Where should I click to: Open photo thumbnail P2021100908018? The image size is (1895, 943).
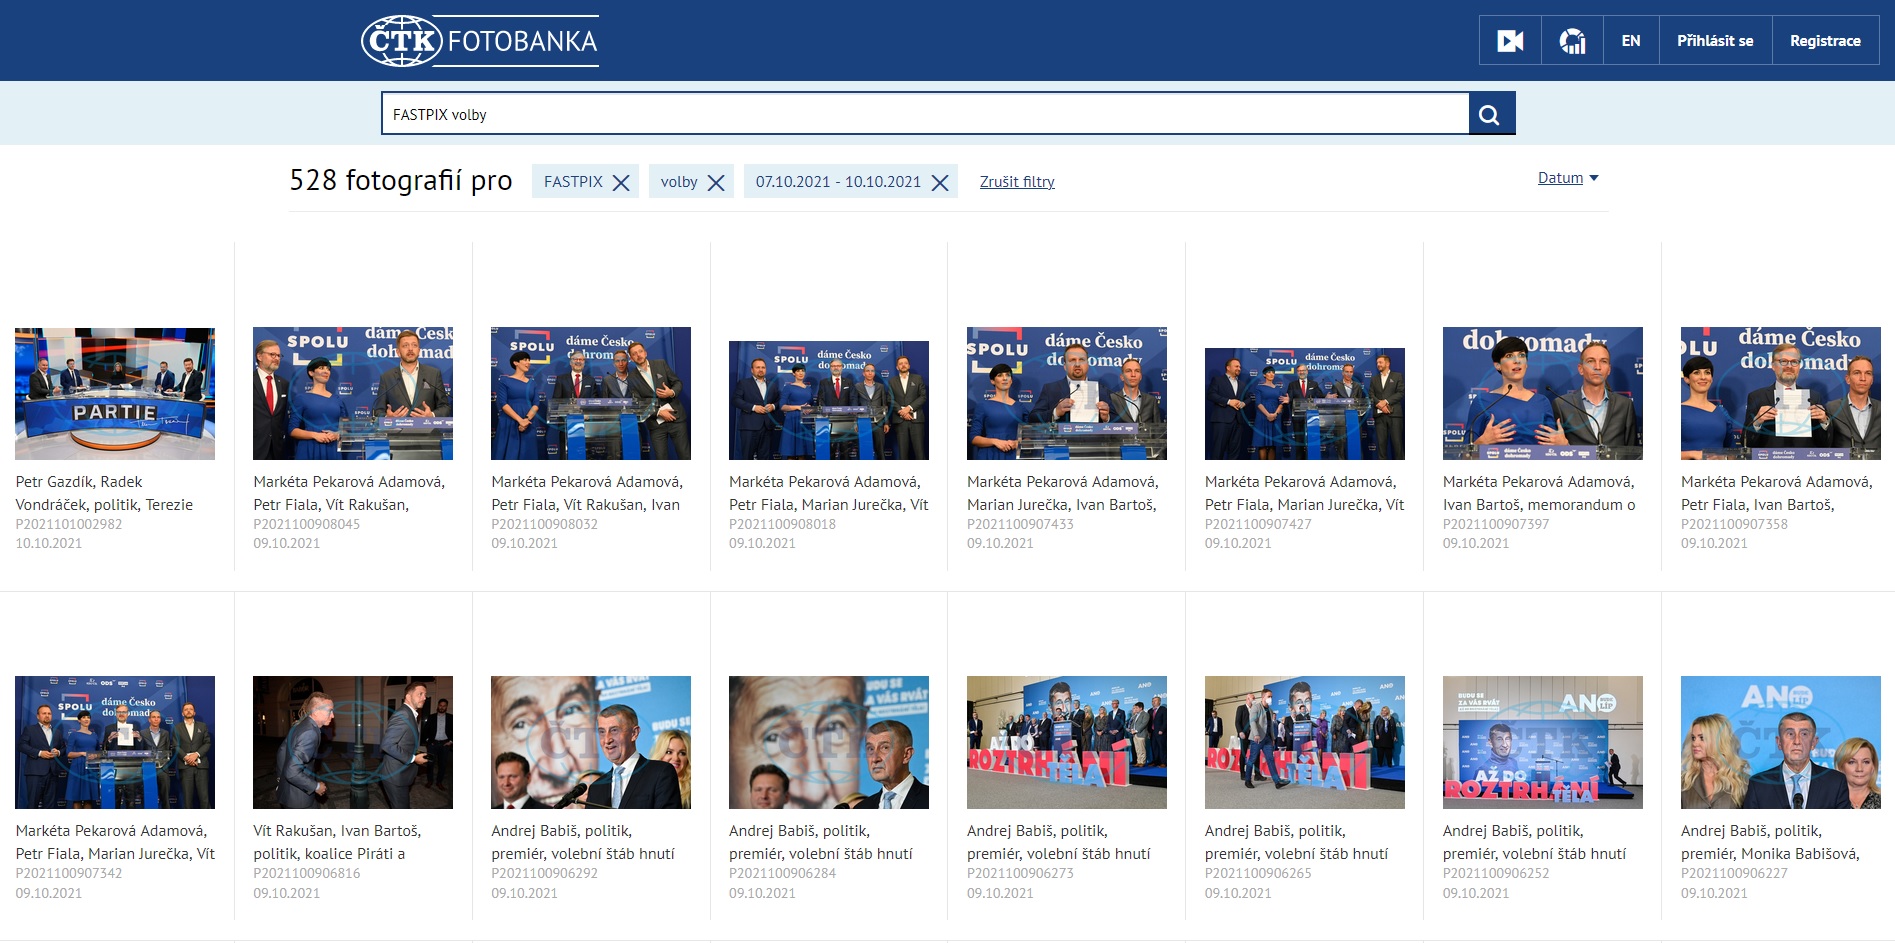click(x=829, y=400)
